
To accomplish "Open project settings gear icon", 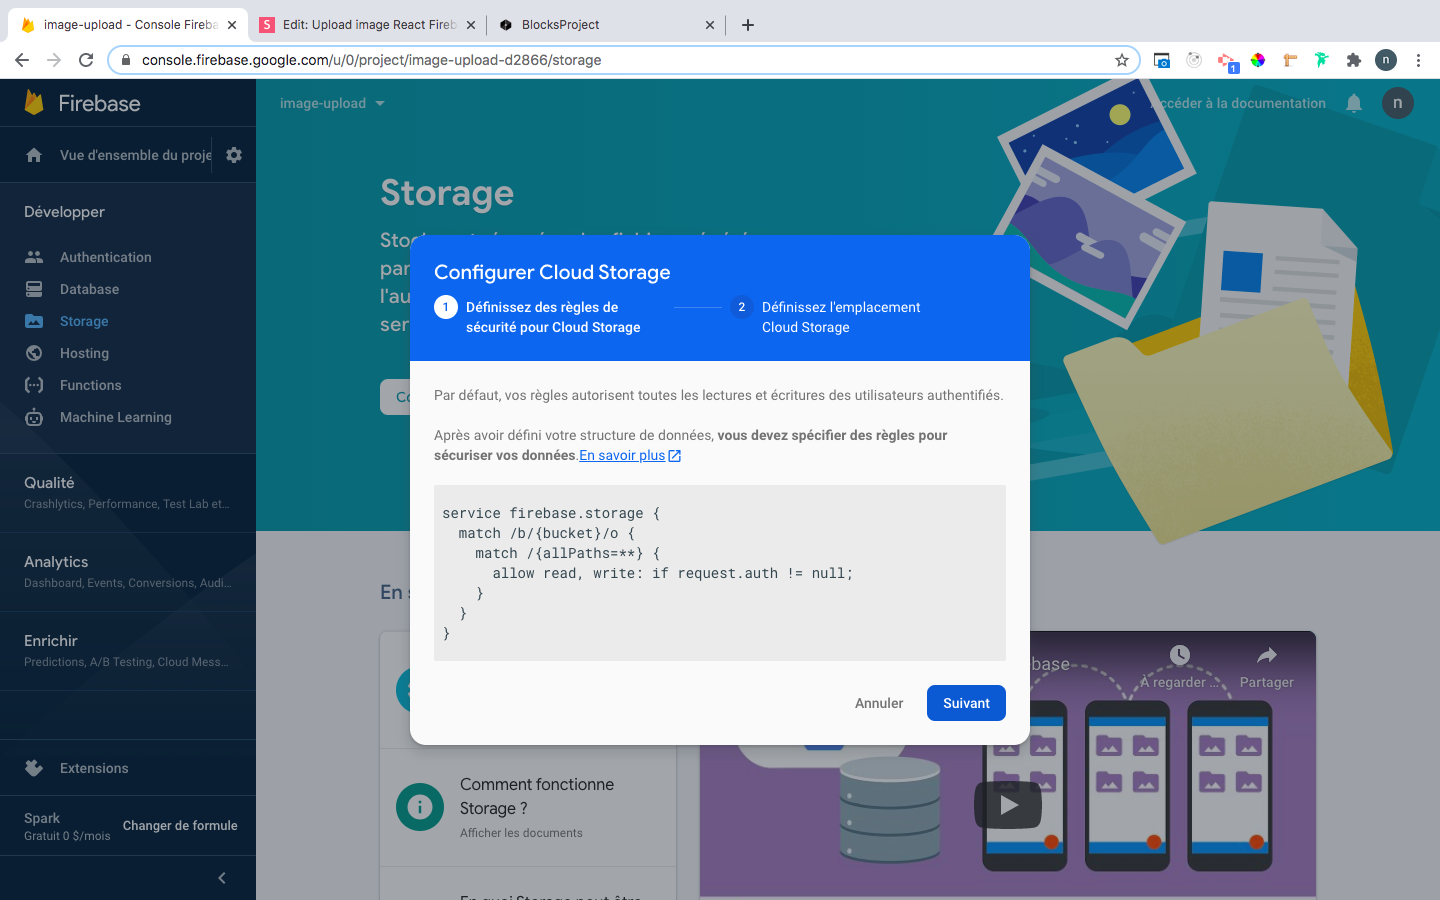I will (234, 155).
